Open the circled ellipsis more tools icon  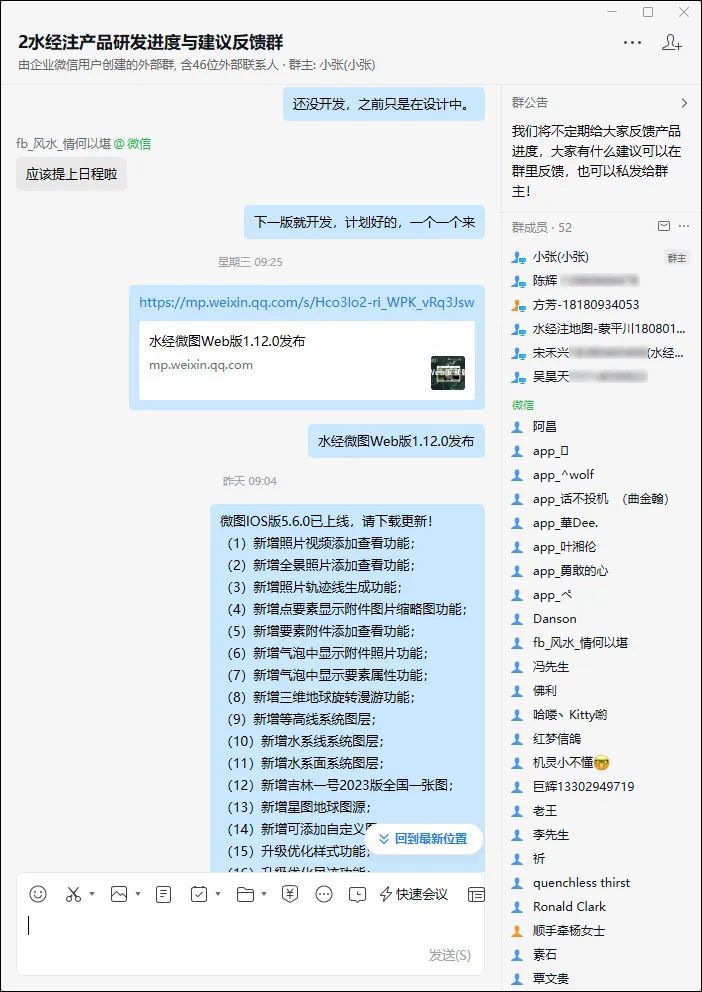(324, 894)
